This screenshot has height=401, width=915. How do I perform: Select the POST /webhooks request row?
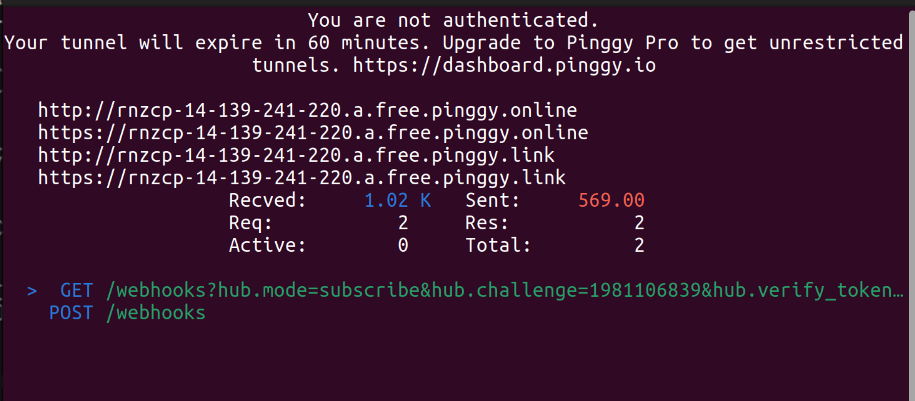coord(127,313)
